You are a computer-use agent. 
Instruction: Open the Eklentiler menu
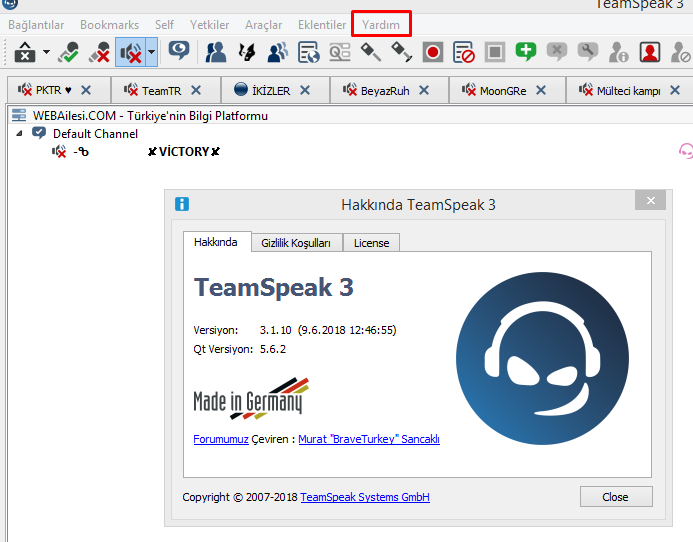coord(322,25)
